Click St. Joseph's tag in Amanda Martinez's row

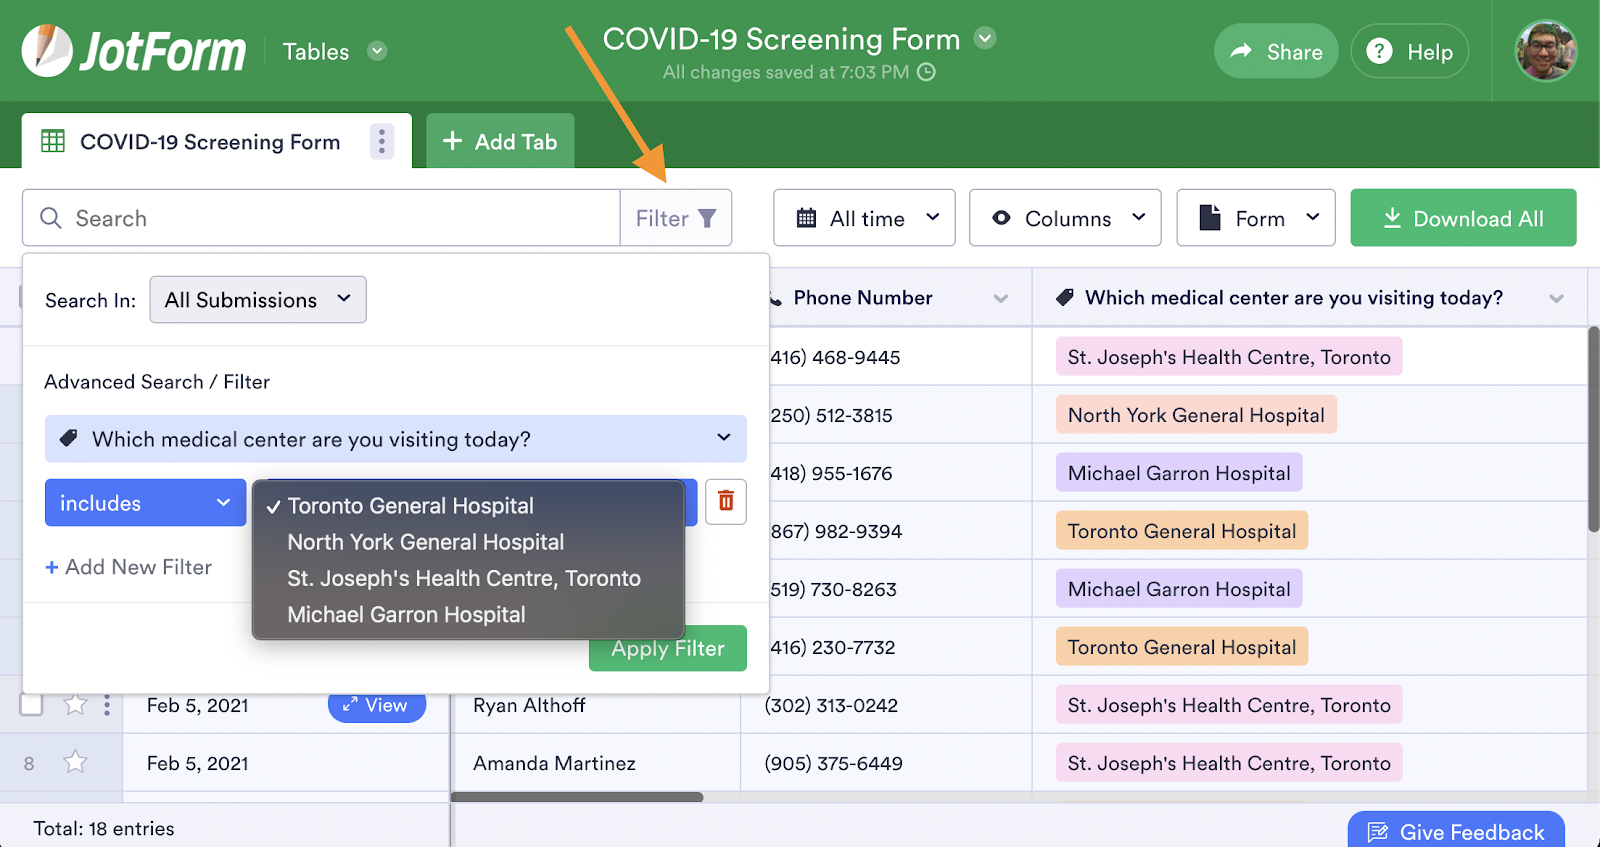1229,763
